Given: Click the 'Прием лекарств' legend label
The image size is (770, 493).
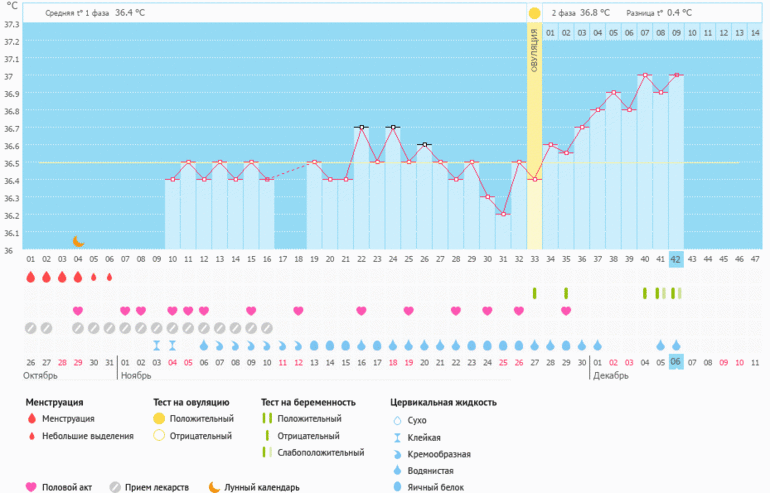Looking at the screenshot, I should point(156,487).
